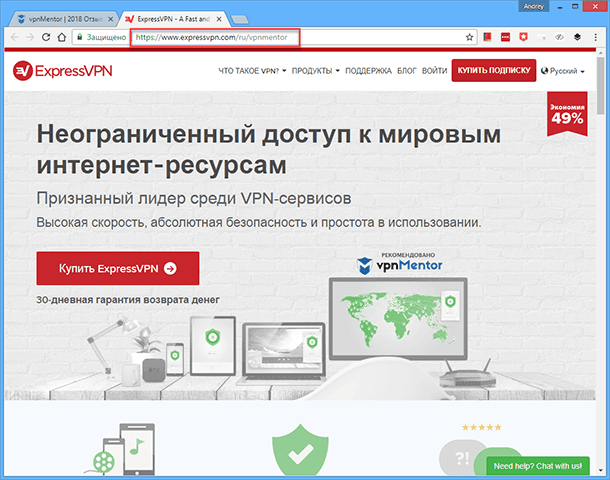This screenshot has height=480, width=610.
Task: Click the gray eye extension icon
Action: click(x=559, y=37)
